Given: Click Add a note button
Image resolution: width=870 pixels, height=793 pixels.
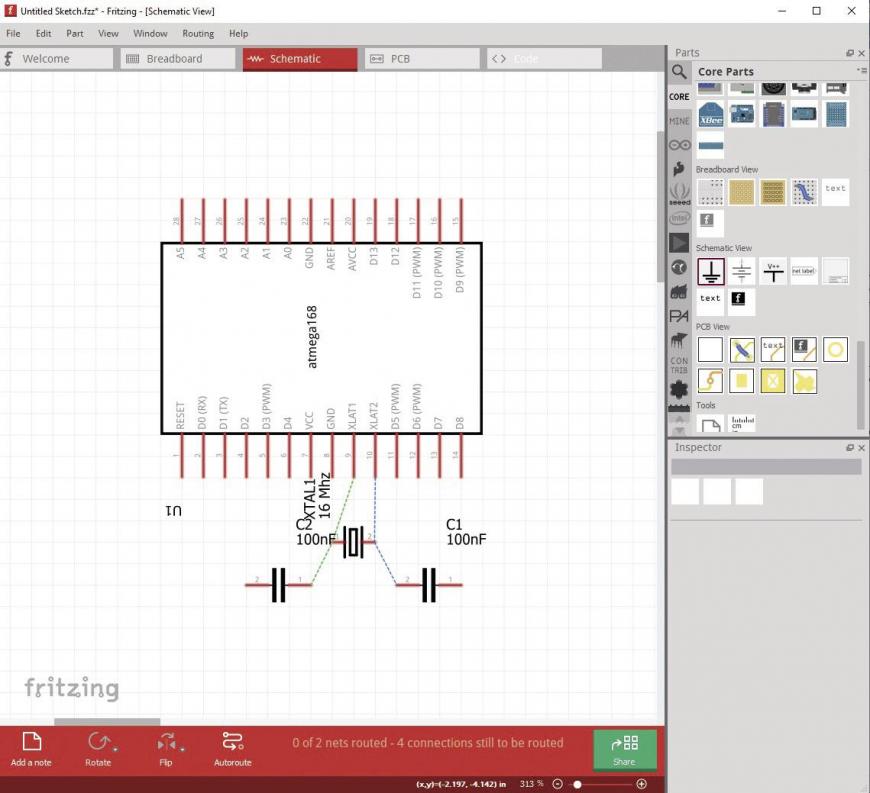Looking at the screenshot, I should coord(31,750).
